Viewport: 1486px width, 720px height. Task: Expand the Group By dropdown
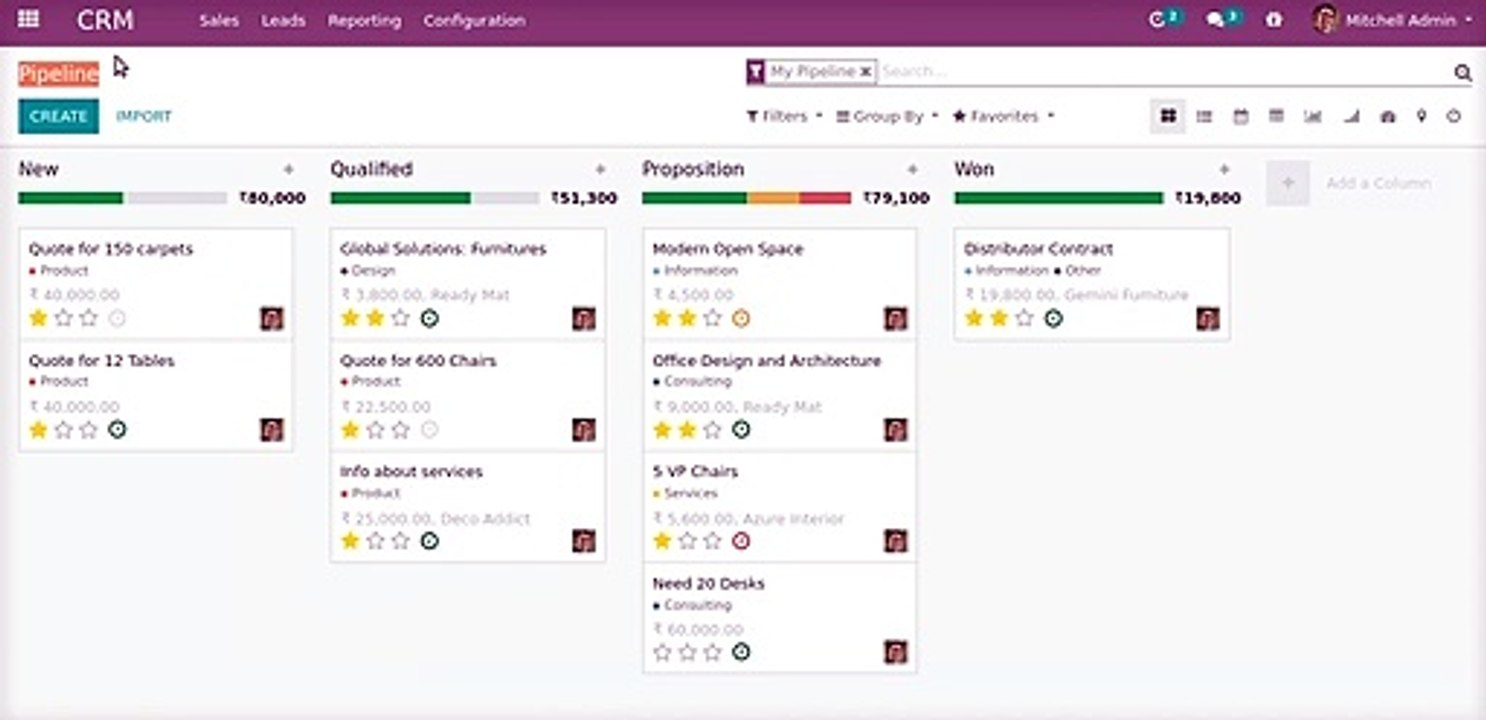(888, 116)
